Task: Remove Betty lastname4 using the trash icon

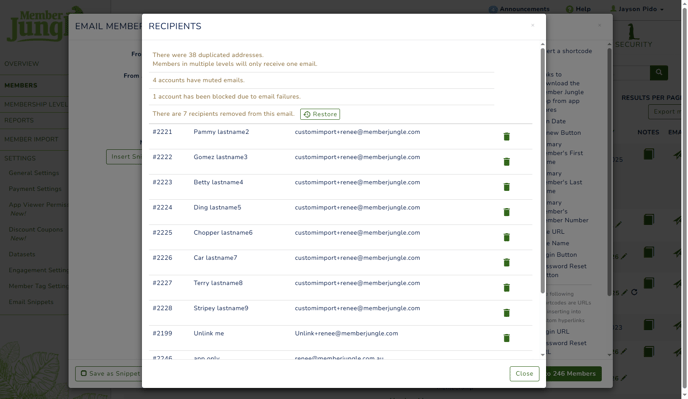Action: coord(506,187)
